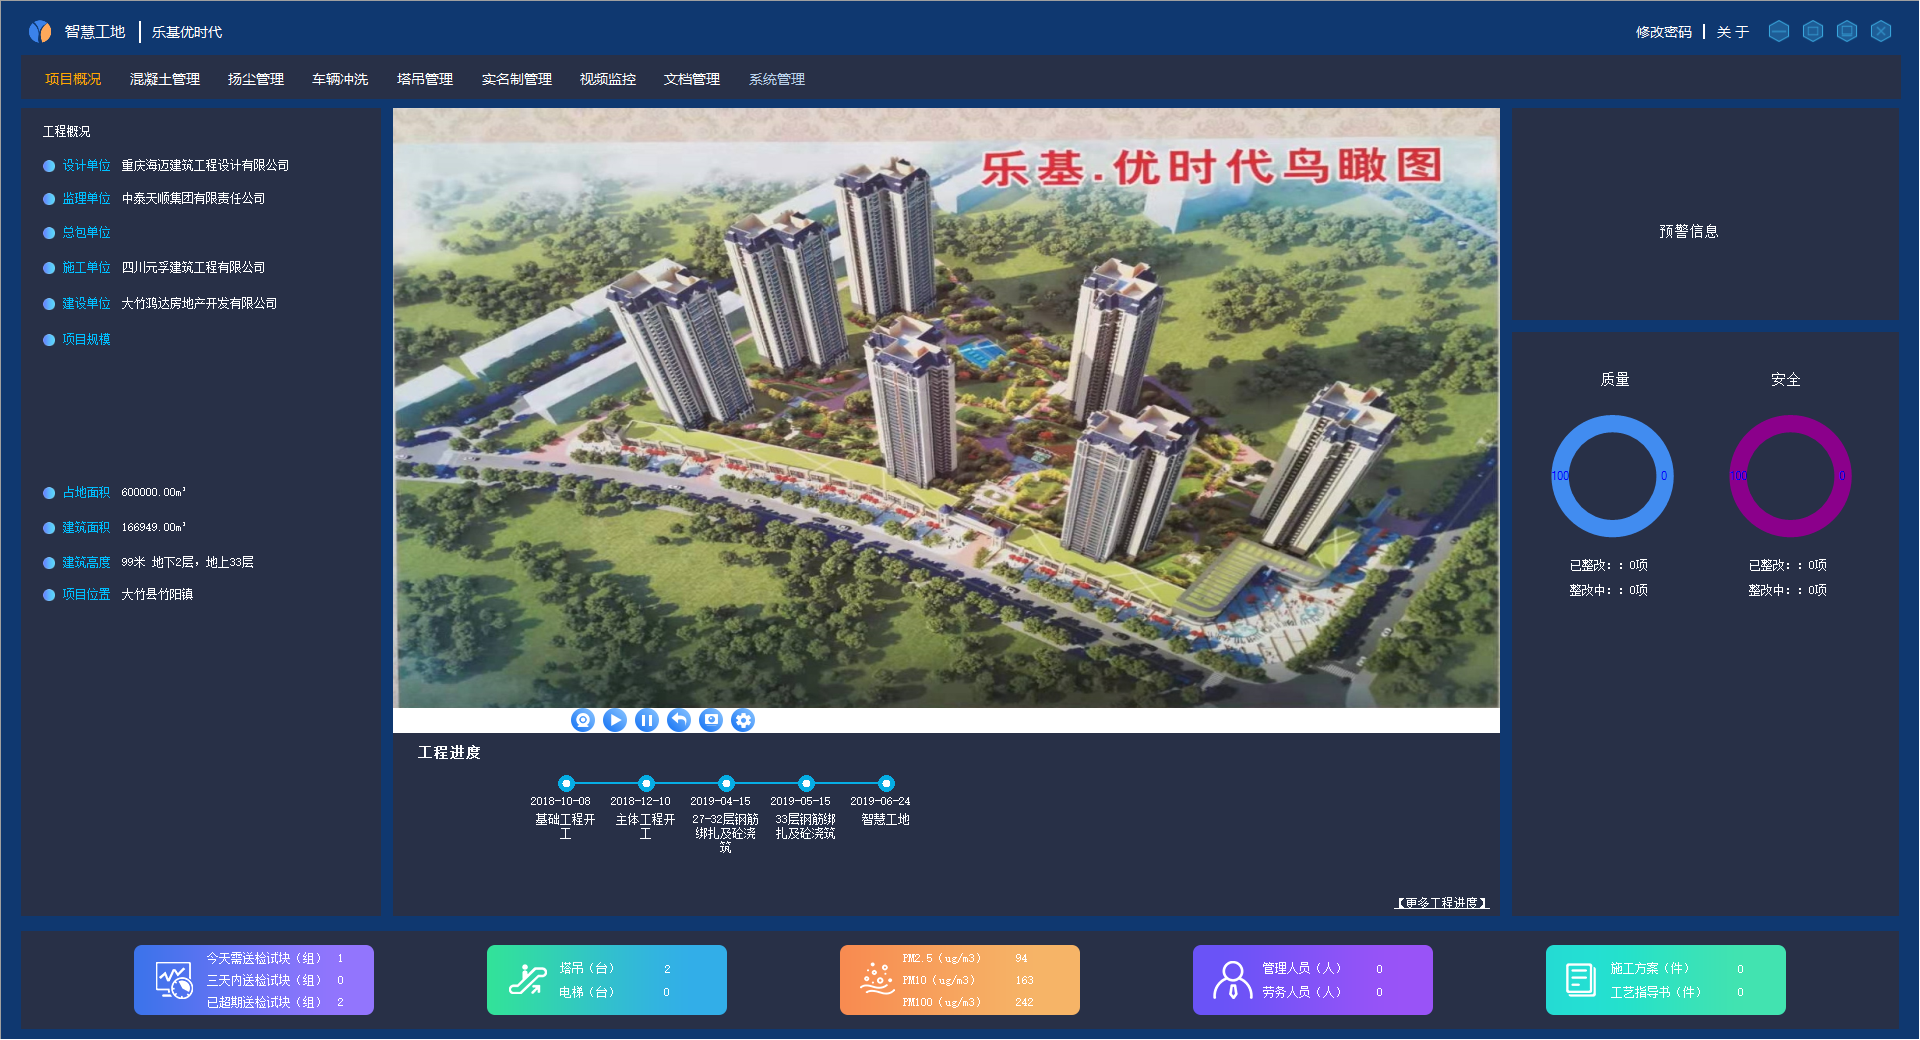
Task: Click the 更多工程进度 link
Action: click(1441, 903)
